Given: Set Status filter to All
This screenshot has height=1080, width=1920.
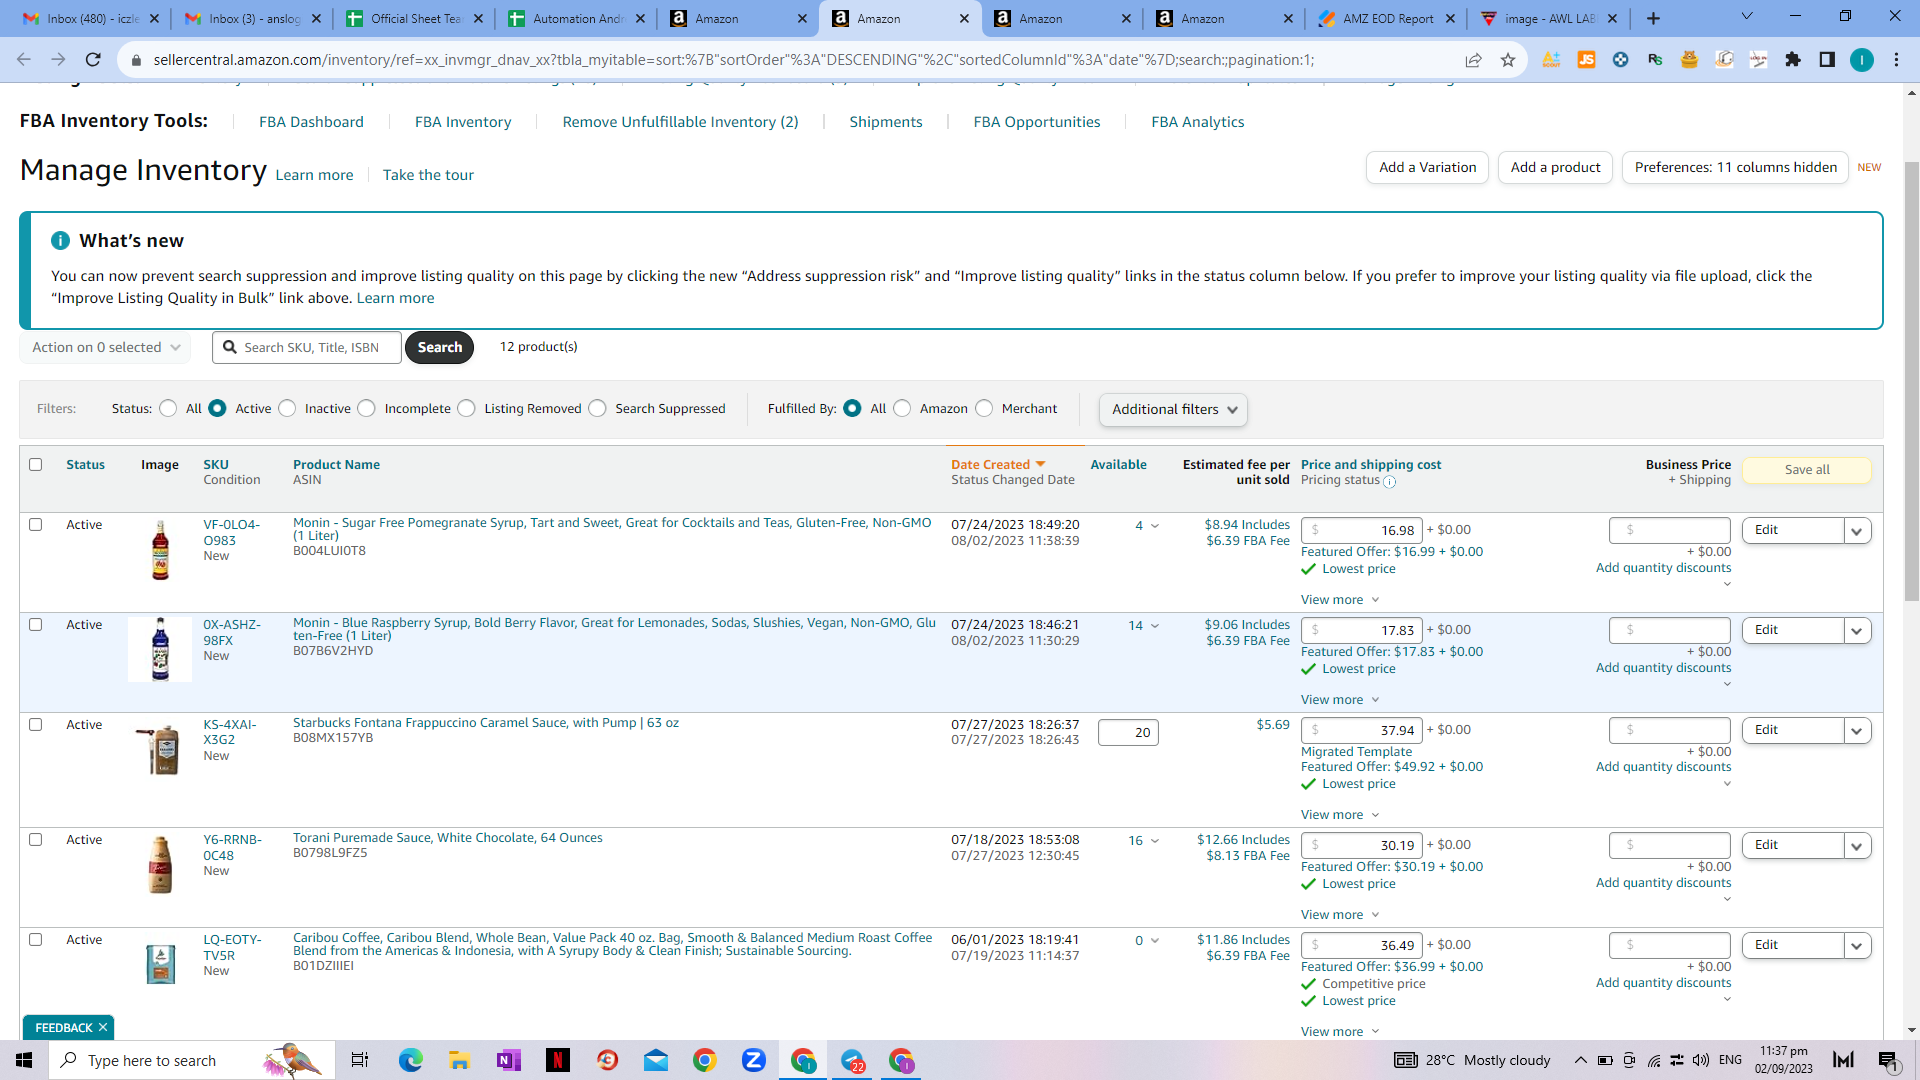Looking at the screenshot, I should point(168,409).
